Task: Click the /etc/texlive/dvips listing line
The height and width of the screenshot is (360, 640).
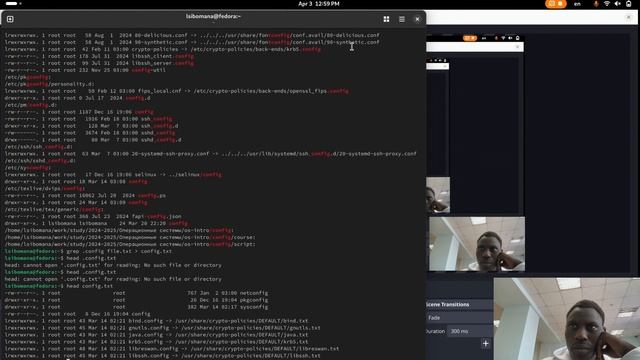Action: 44,189
